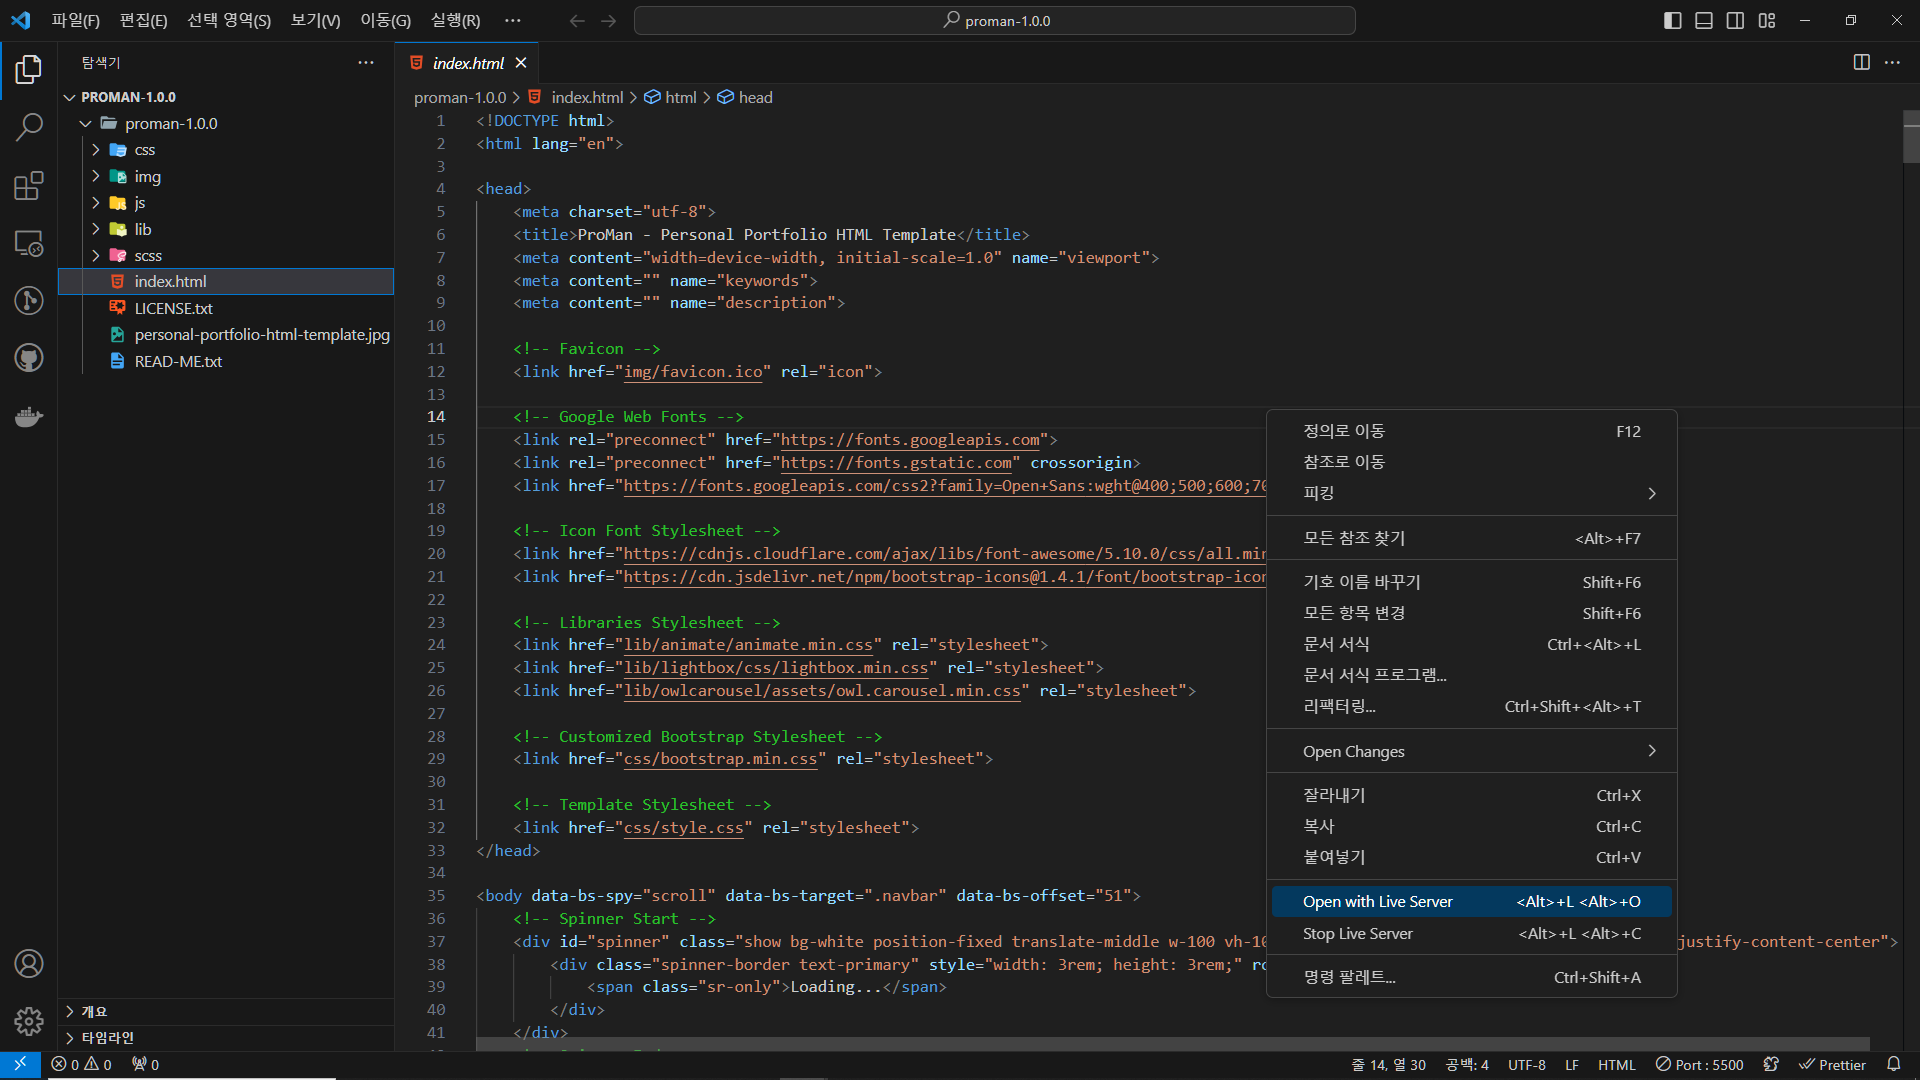Expand the 피킹 submenu arrow
1920x1080 pixels.
click(1651, 493)
